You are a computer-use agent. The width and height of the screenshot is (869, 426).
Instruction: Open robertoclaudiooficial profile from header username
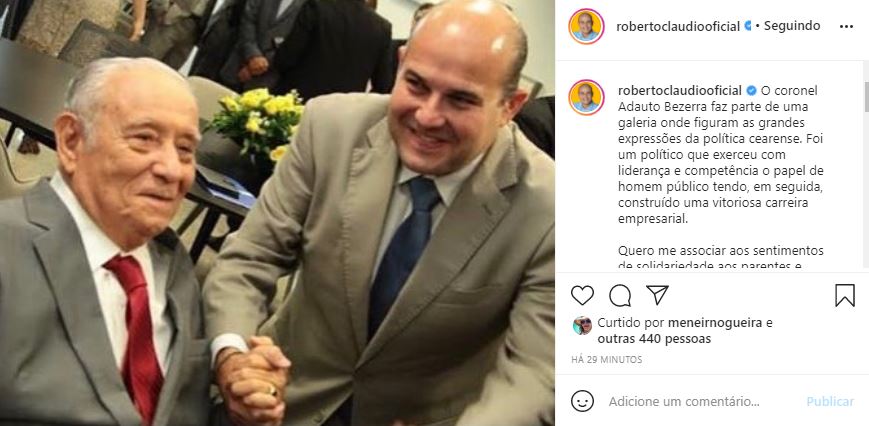point(678,27)
